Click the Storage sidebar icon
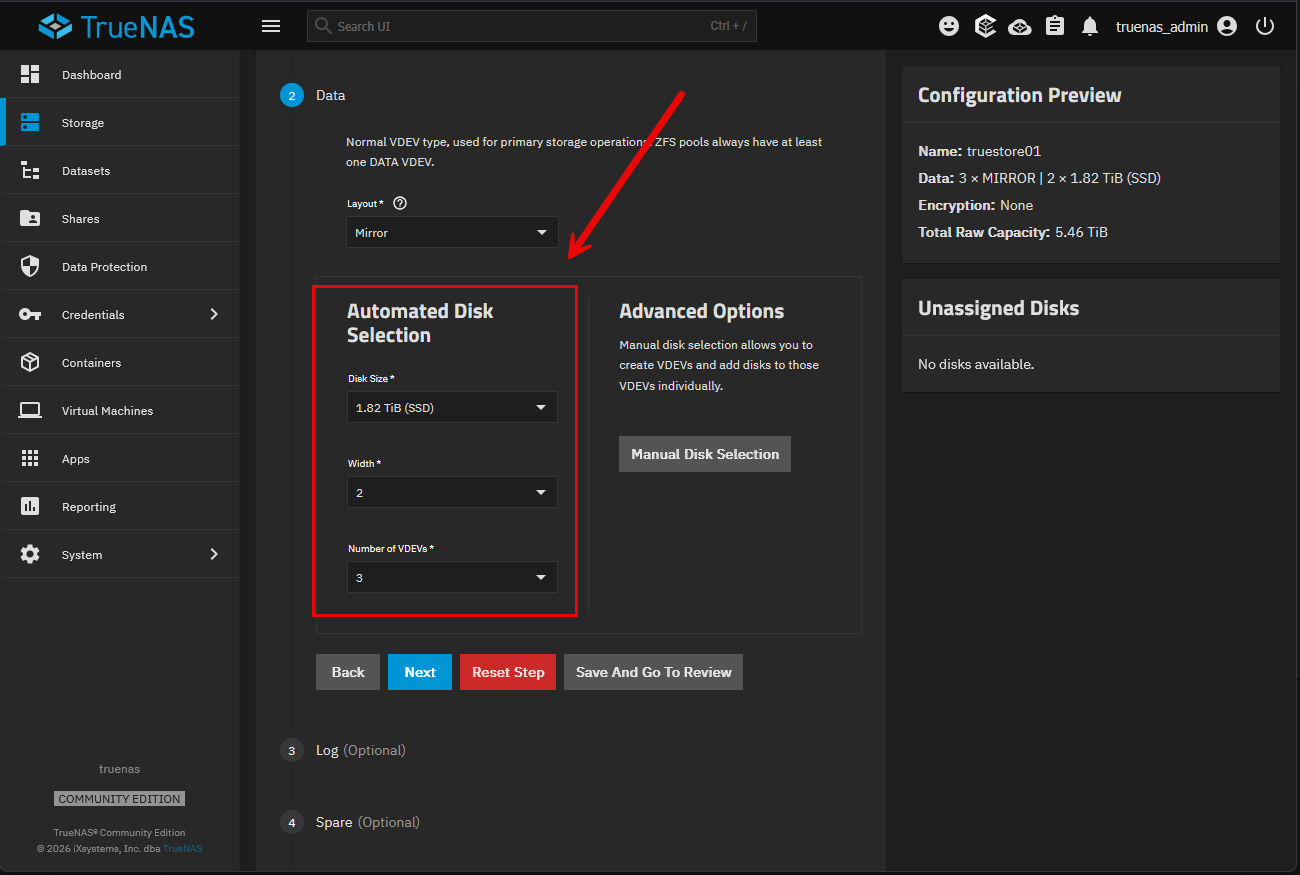Image resolution: width=1300 pixels, height=875 pixels. coord(30,122)
